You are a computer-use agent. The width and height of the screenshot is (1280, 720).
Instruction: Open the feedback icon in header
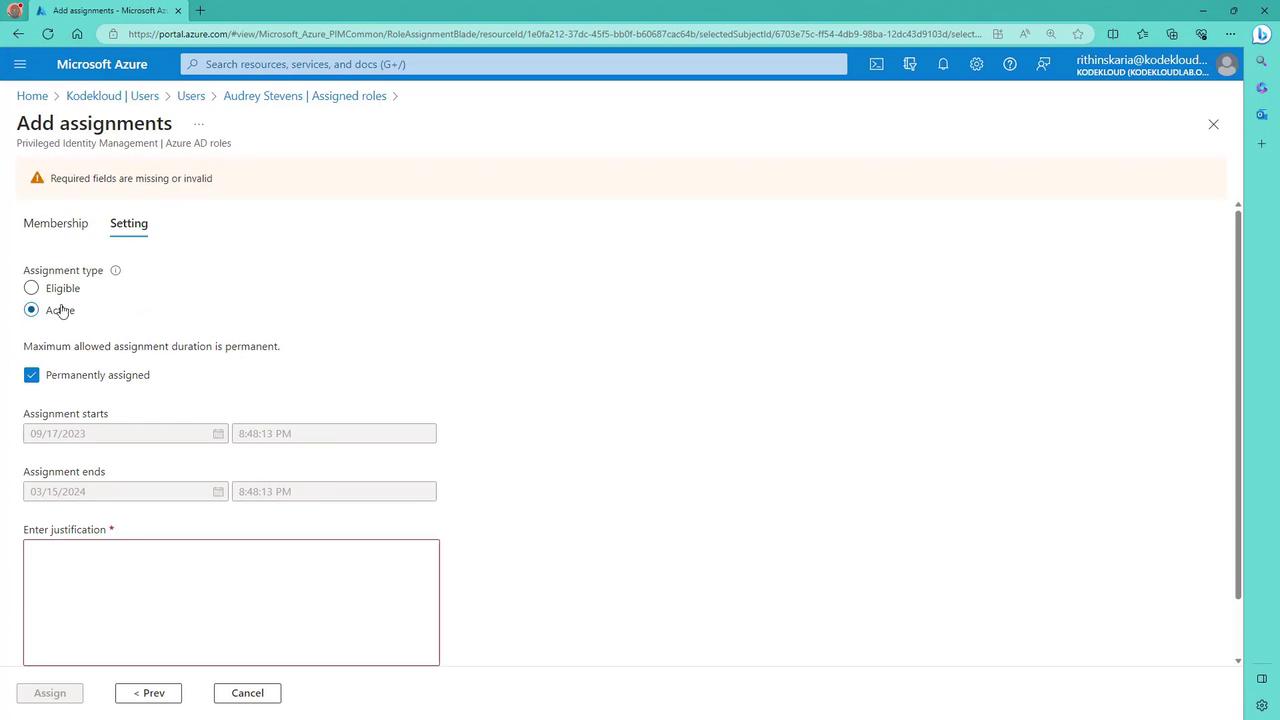1043,64
